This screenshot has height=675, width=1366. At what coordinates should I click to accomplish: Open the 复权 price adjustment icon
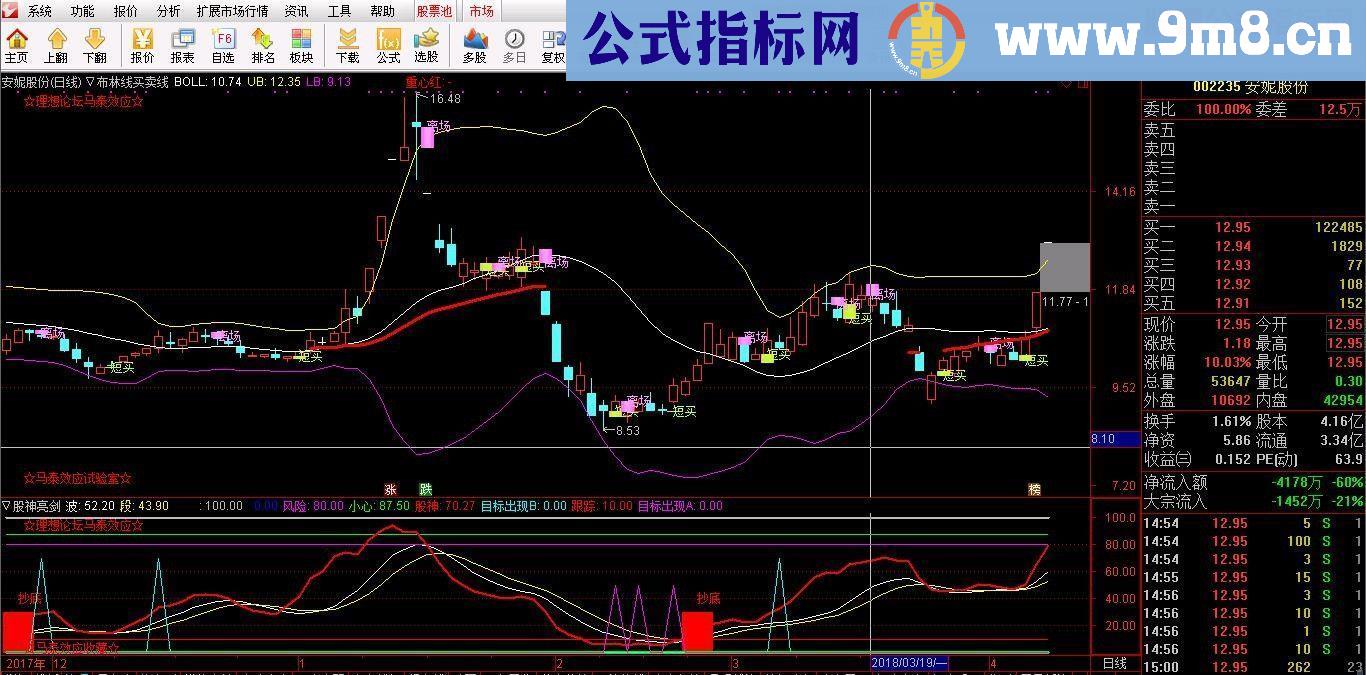(551, 45)
